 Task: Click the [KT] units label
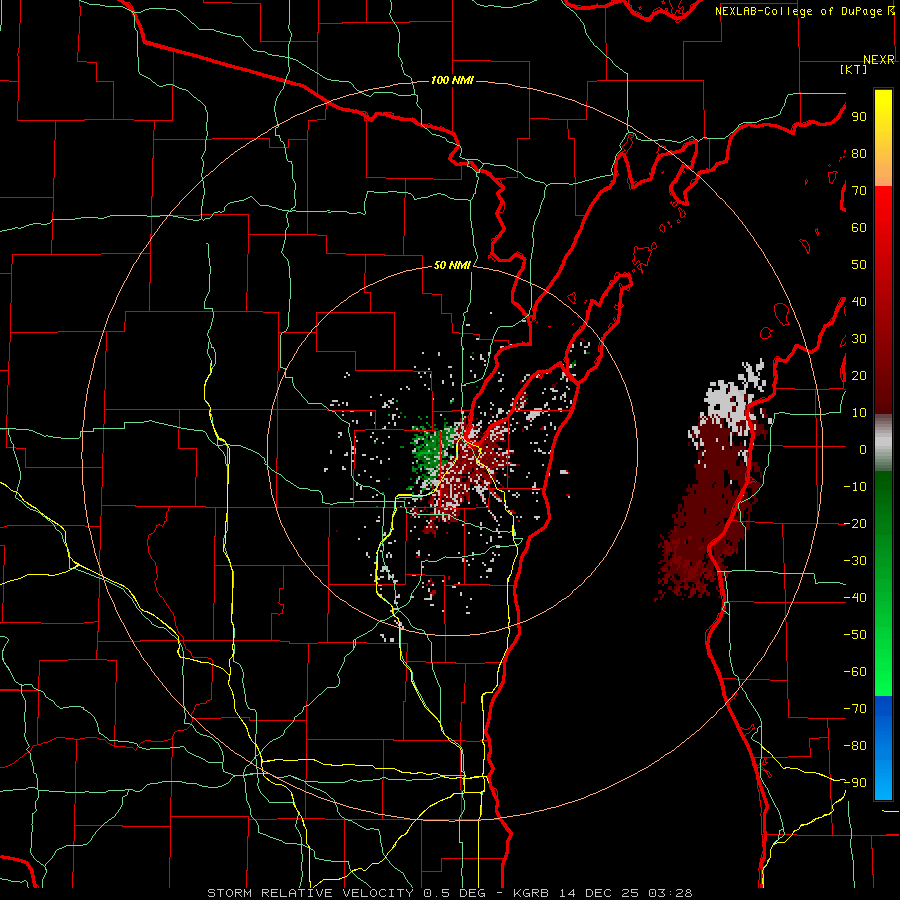coord(854,69)
